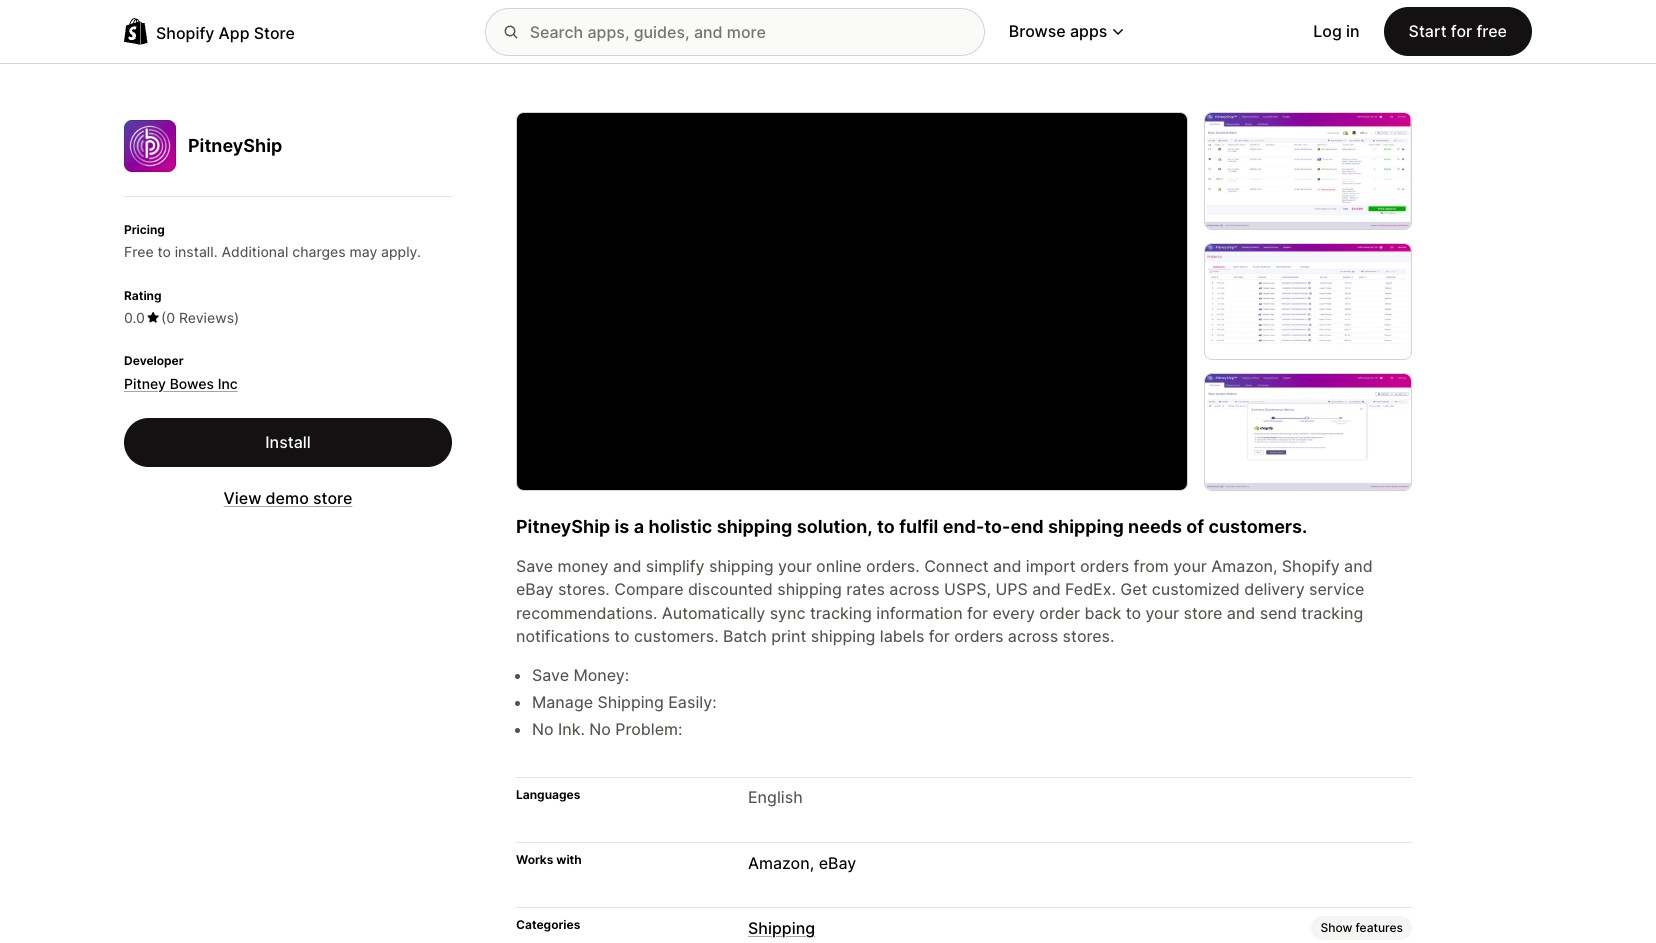The width and height of the screenshot is (1656, 943).
Task: Click the Start for free button
Action: [1457, 32]
